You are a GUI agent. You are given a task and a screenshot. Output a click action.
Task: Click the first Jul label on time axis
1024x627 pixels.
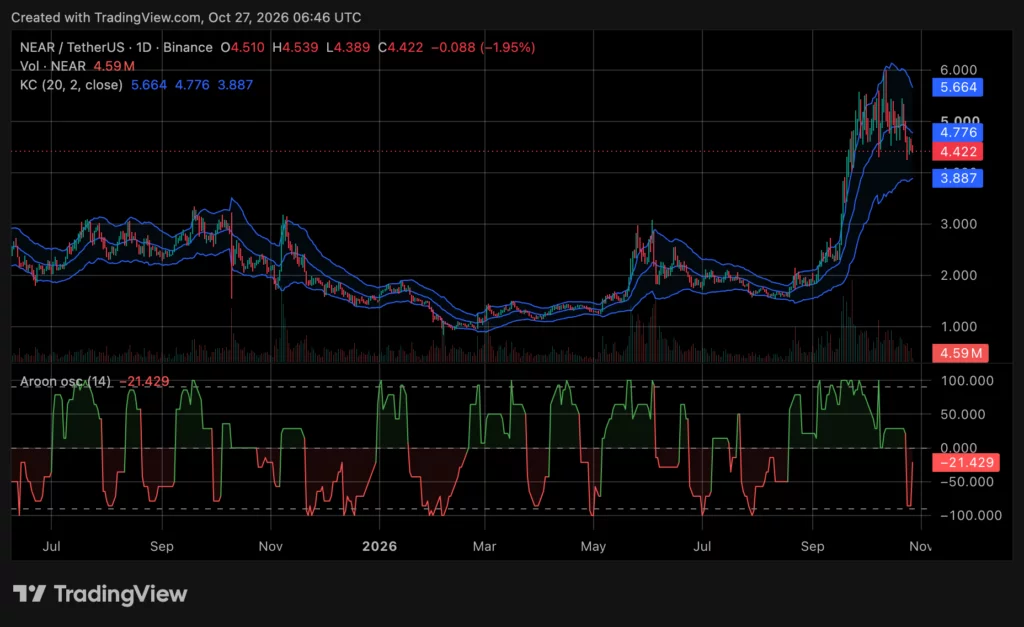[52, 546]
